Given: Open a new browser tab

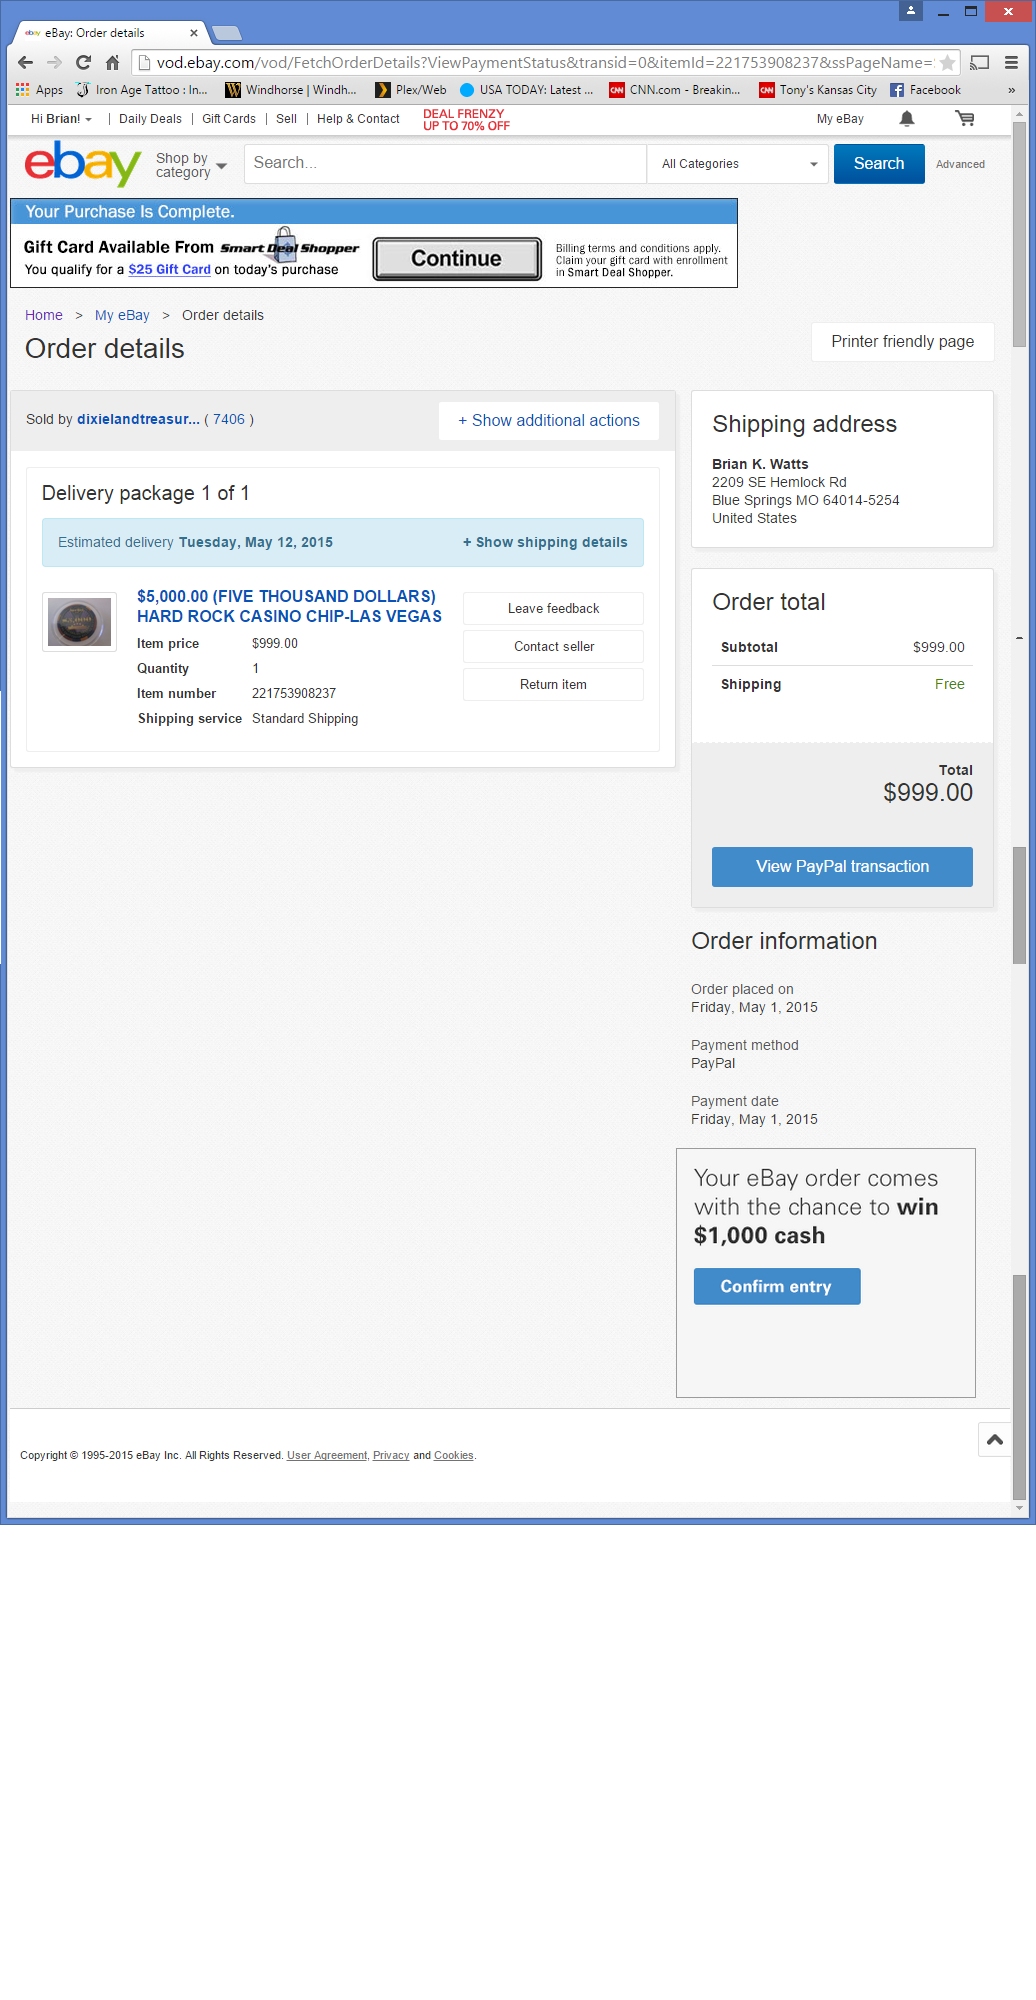Looking at the screenshot, I should [x=227, y=33].
